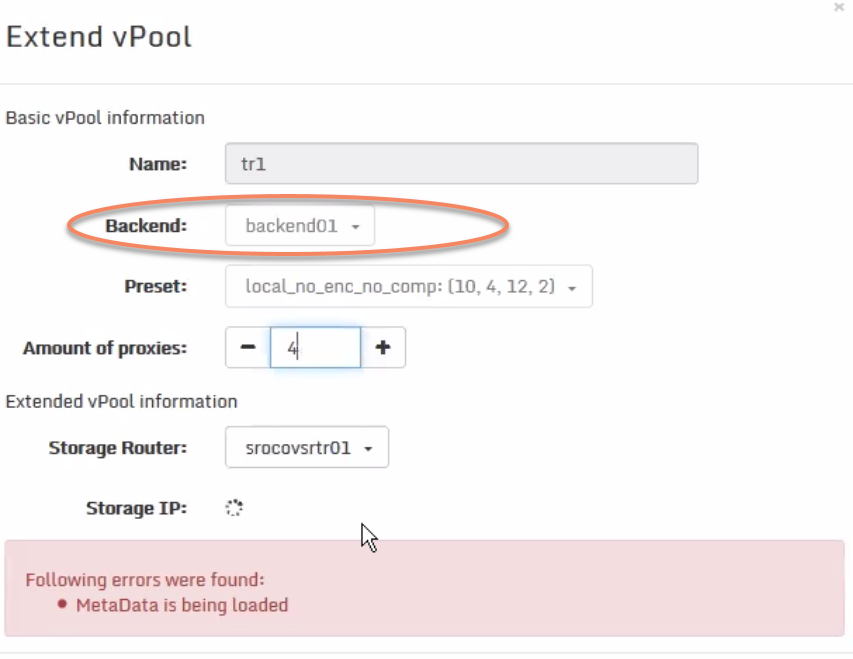Viewport: 853px width, 659px height.
Task: Click the chevron on the Backend selector
Action: click(355, 226)
